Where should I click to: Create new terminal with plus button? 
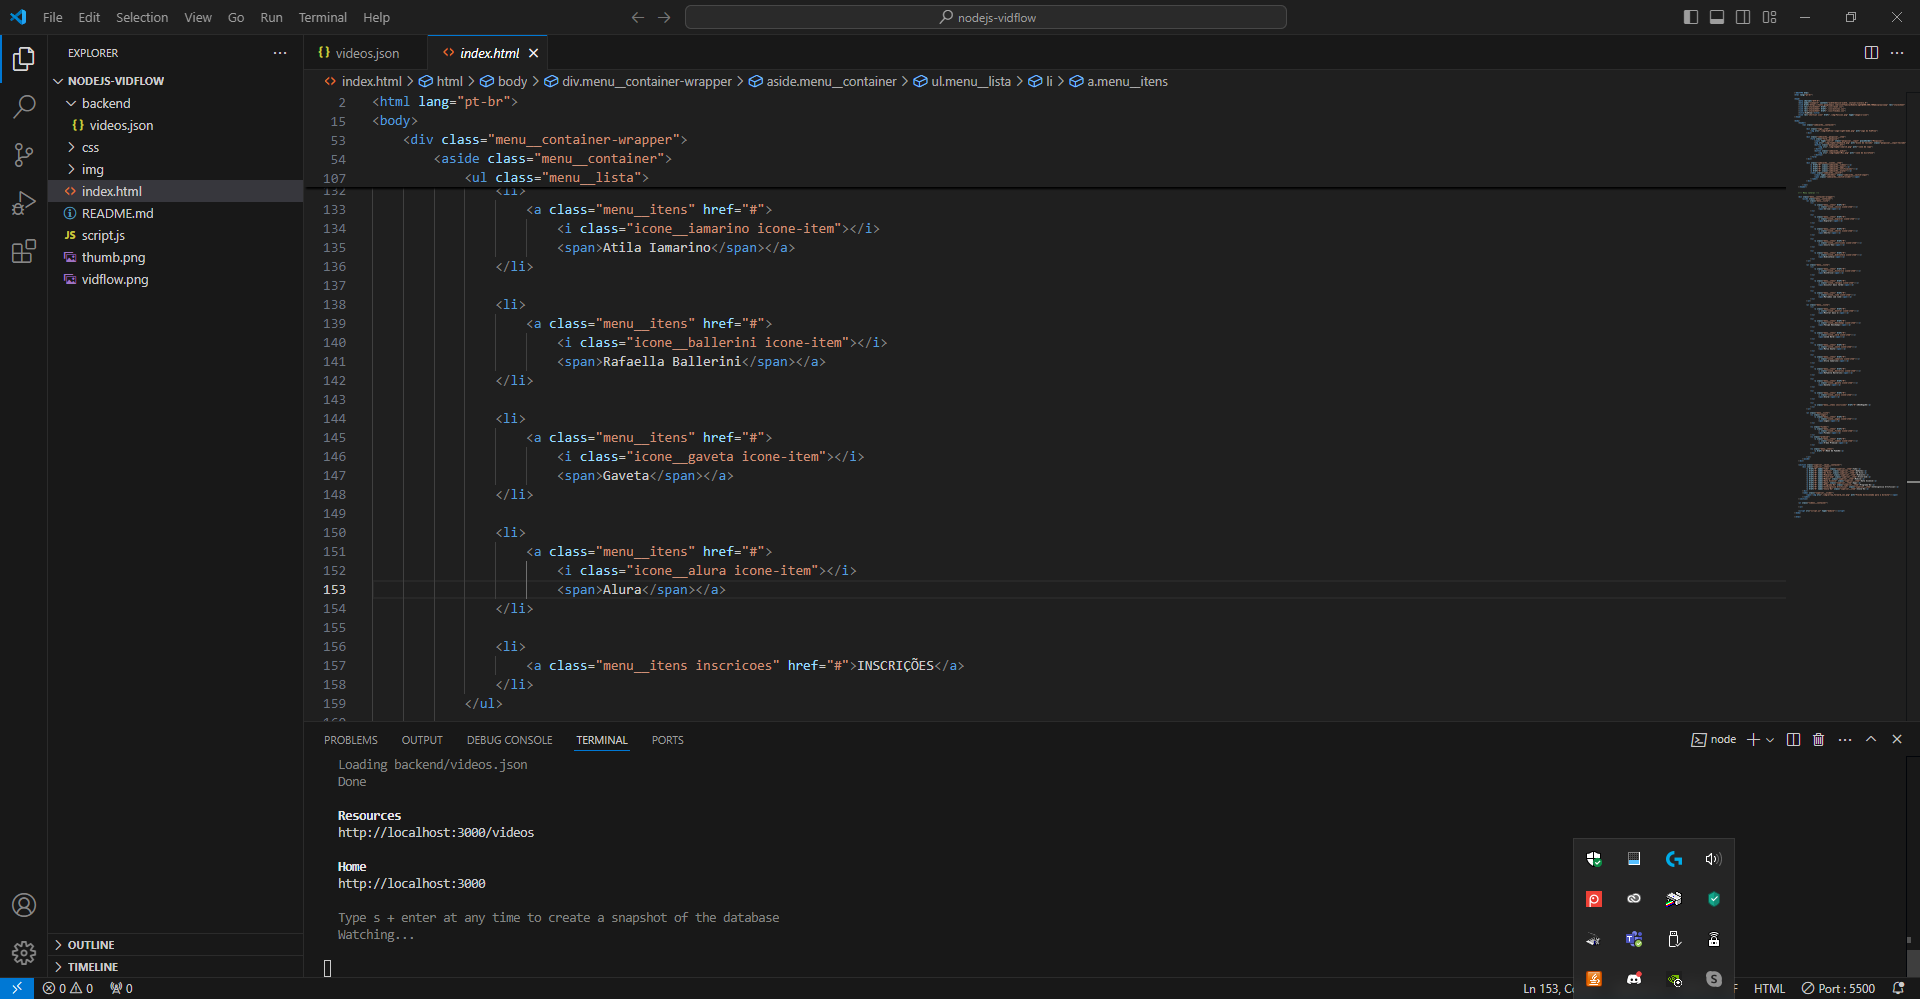[1753, 740]
